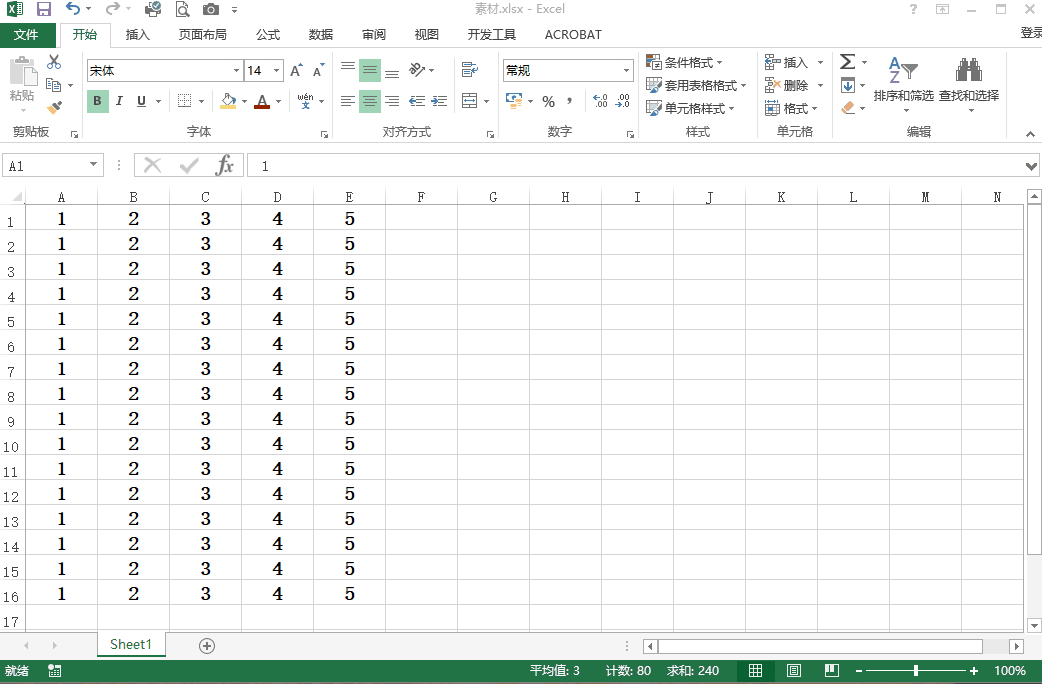Select all cells with corner triangle
The image size is (1042, 684).
coord(16,197)
